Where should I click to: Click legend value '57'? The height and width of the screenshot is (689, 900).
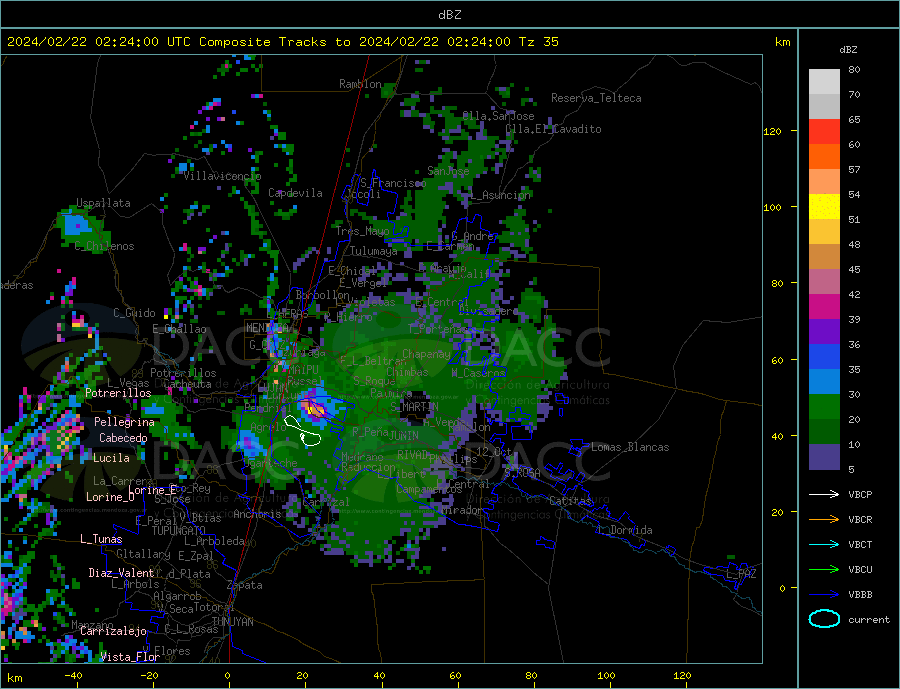[x=854, y=169]
